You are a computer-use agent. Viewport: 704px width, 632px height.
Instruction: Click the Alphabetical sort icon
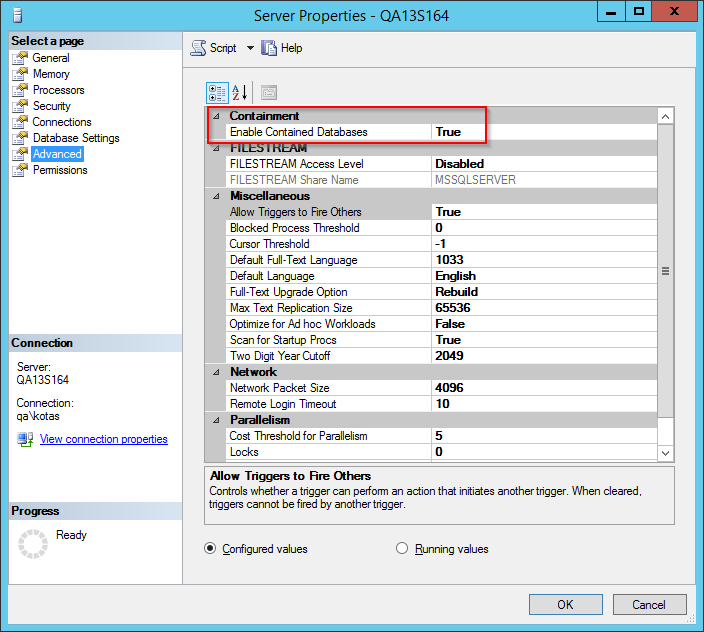(x=240, y=93)
